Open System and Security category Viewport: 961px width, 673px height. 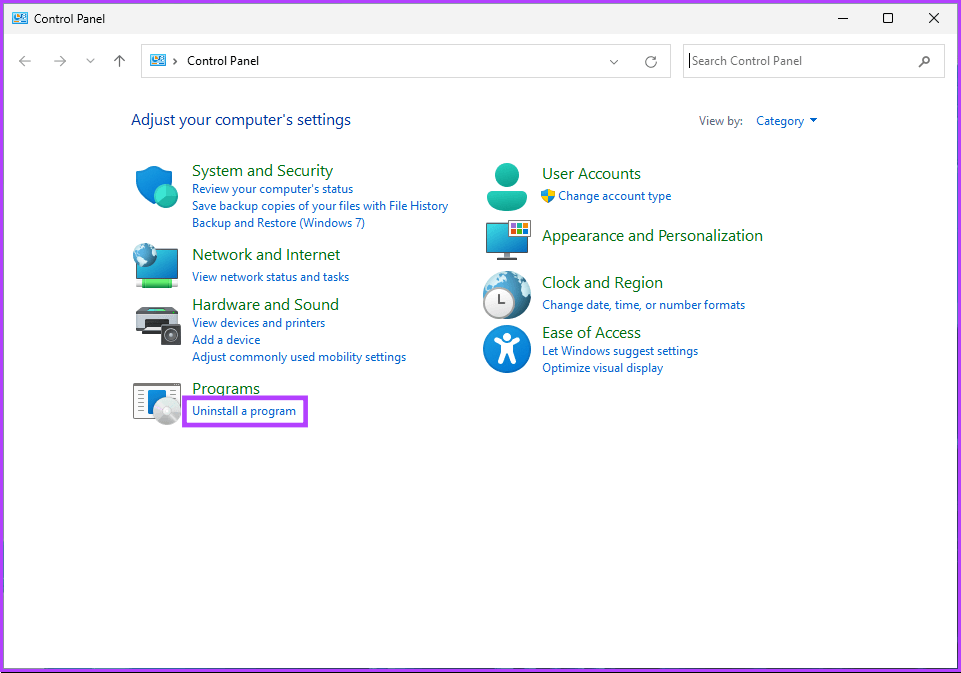click(262, 170)
